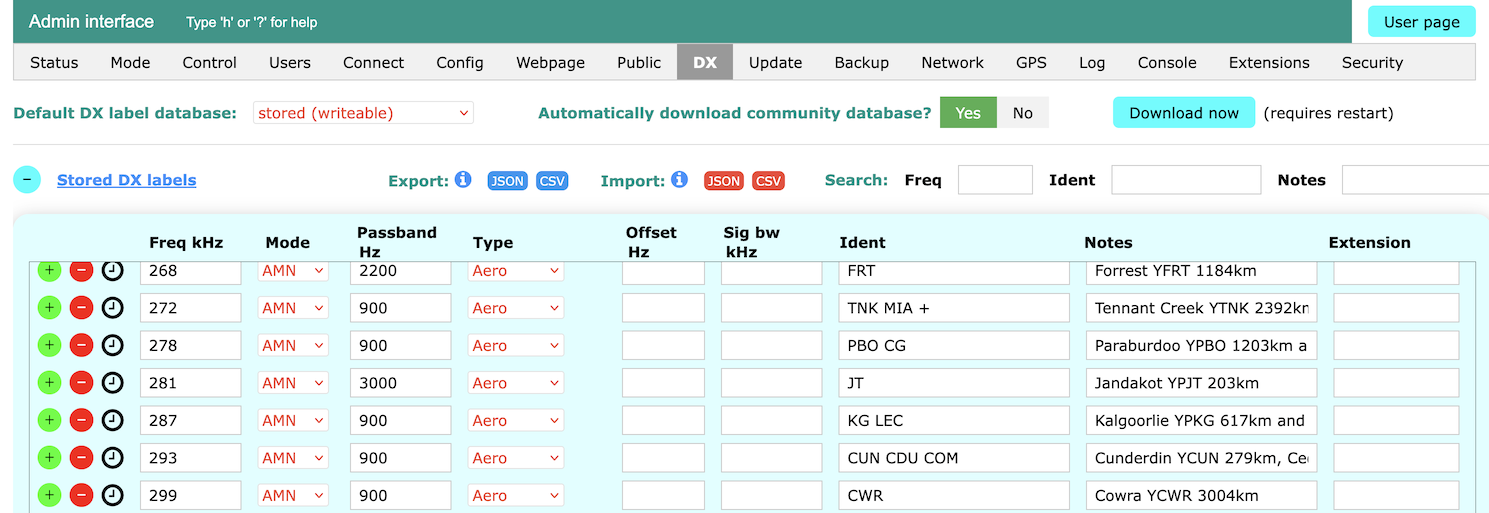Select the GPS tab
Image resolution: width=1489 pixels, height=513 pixels.
pos(1031,62)
